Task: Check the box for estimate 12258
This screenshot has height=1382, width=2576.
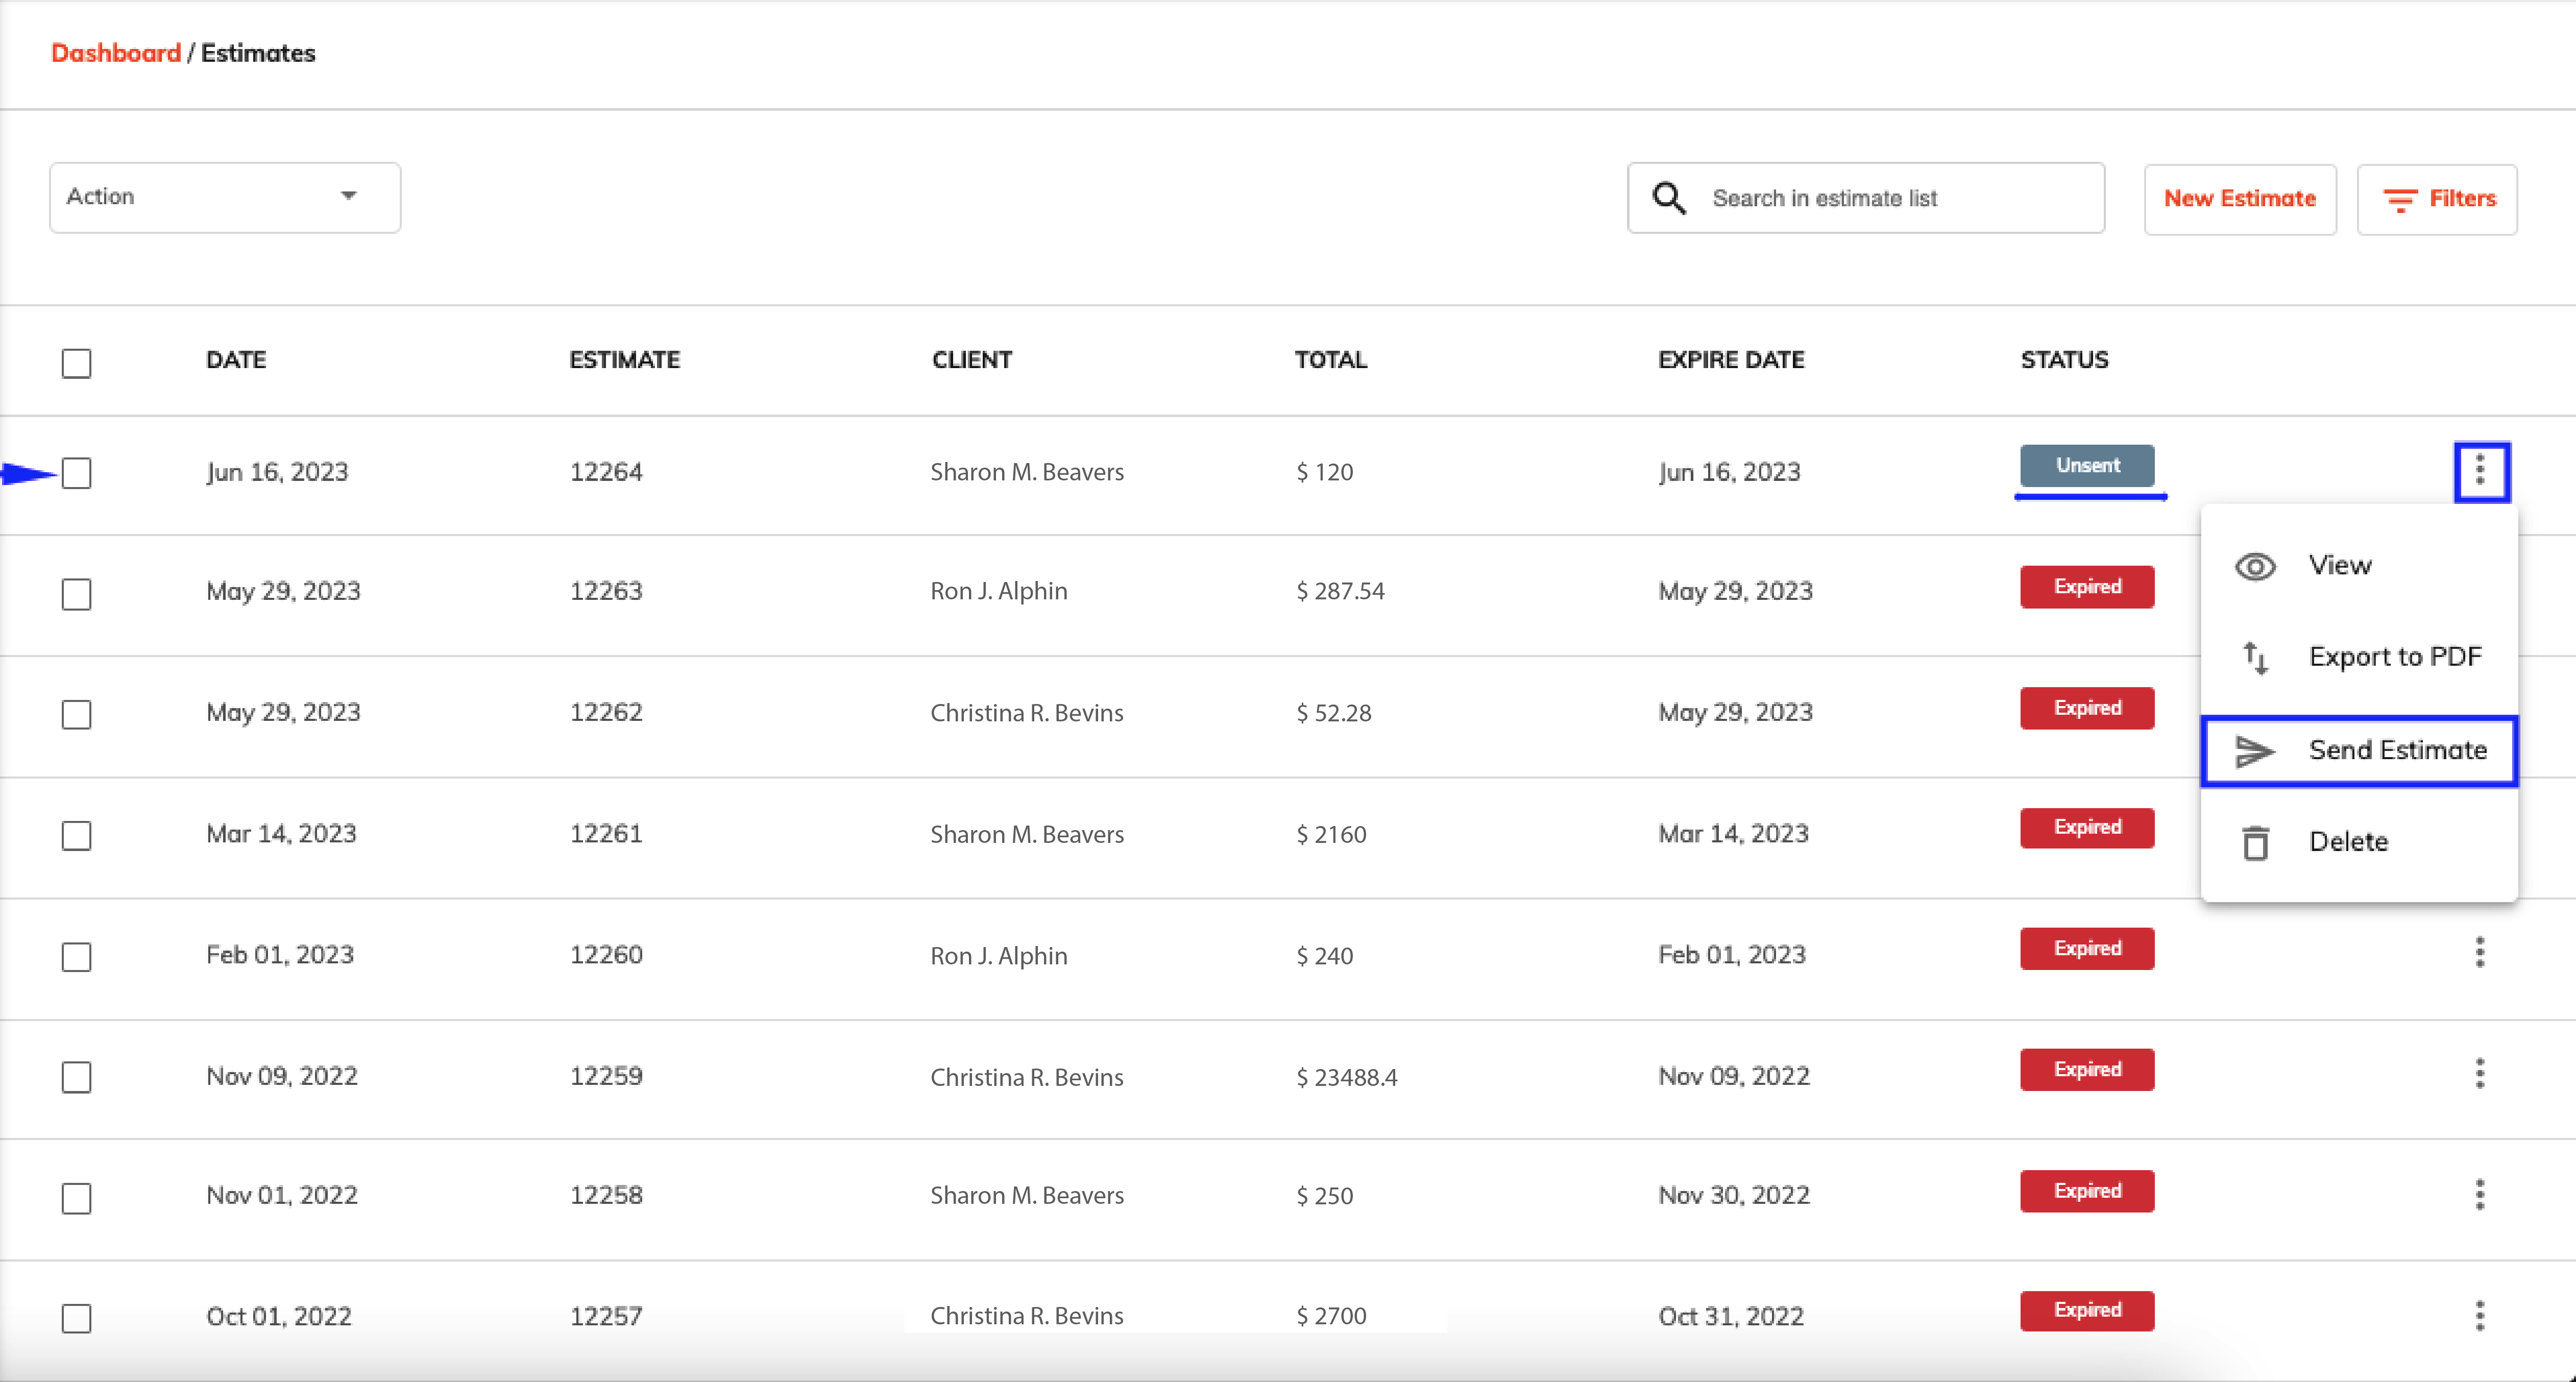Action: [x=76, y=1198]
